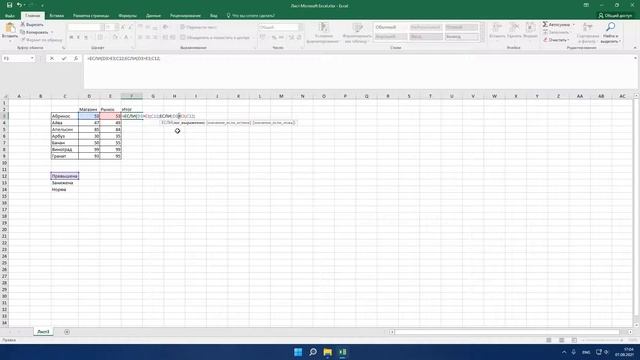Click cell containing Абрикос

[64, 116]
